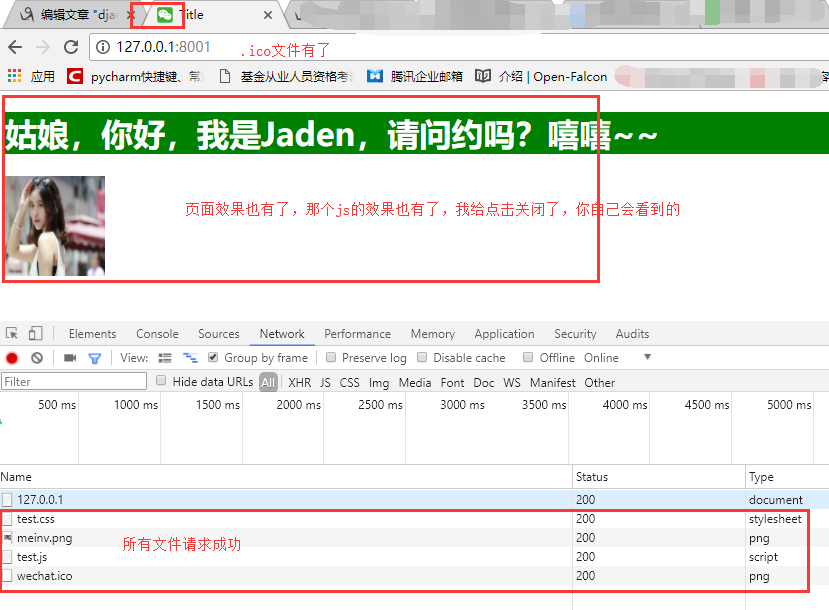Image resolution: width=829 pixels, height=610 pixels.
Task: Click the red record network log button
Action: (12, 358)
